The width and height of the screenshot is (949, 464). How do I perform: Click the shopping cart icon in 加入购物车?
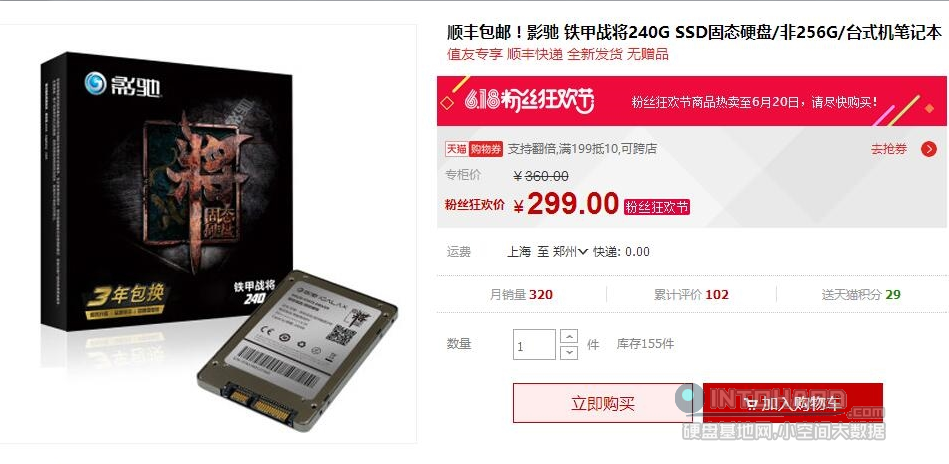pos(752,404)
